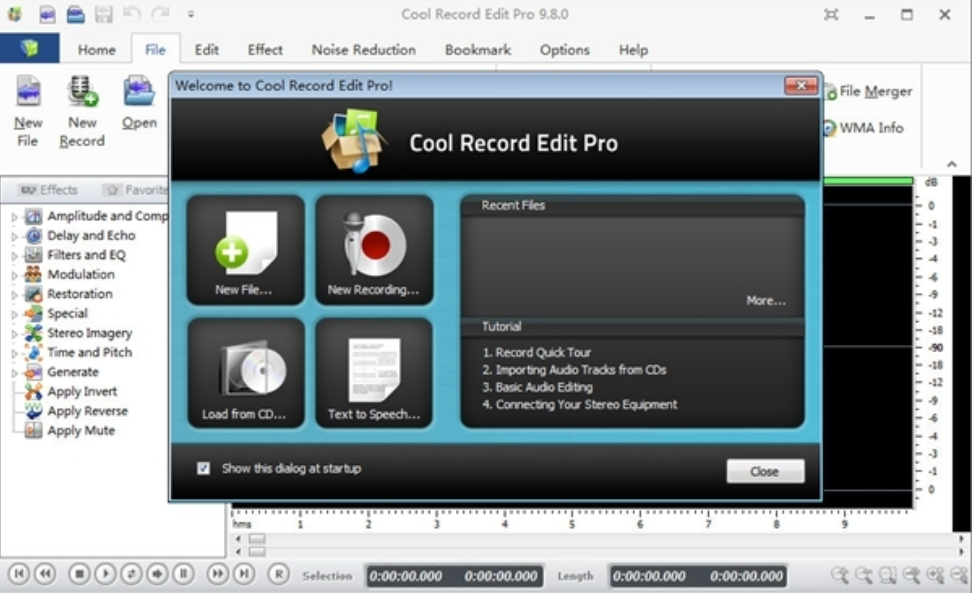Open Text to Speech... tile
Screen dimensions: 974x593
click(x=374, y=373)
